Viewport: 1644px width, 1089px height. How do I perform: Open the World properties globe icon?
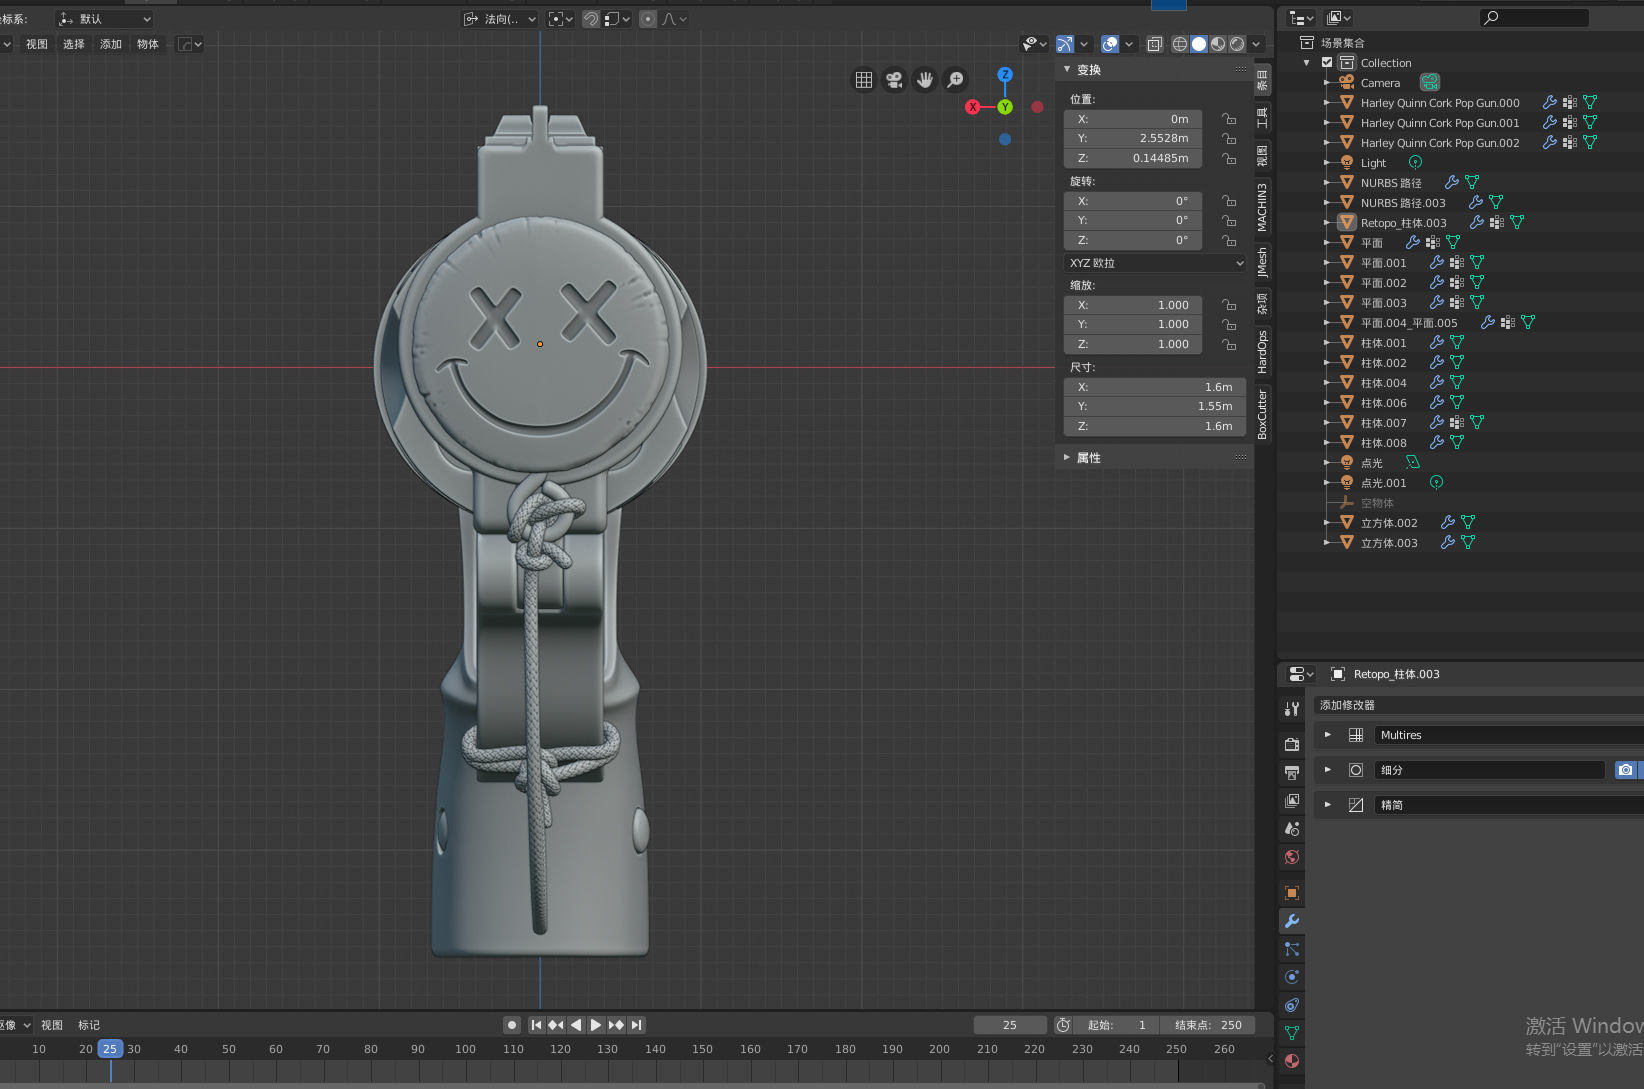1292,857
